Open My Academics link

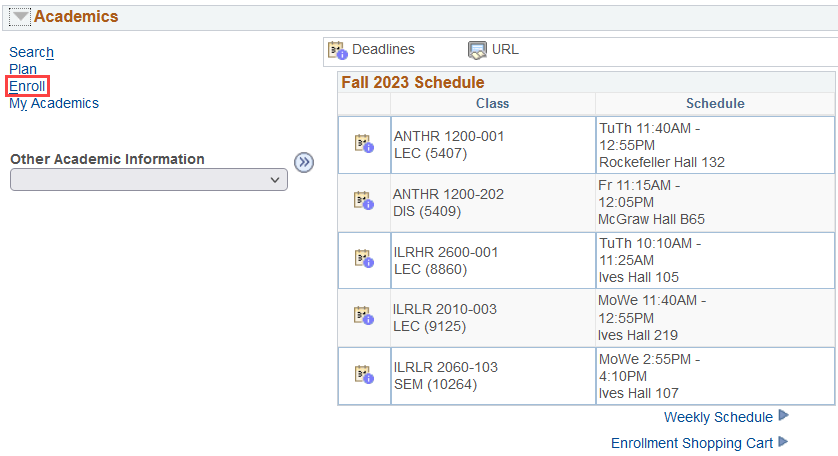[x=54, y=103]
